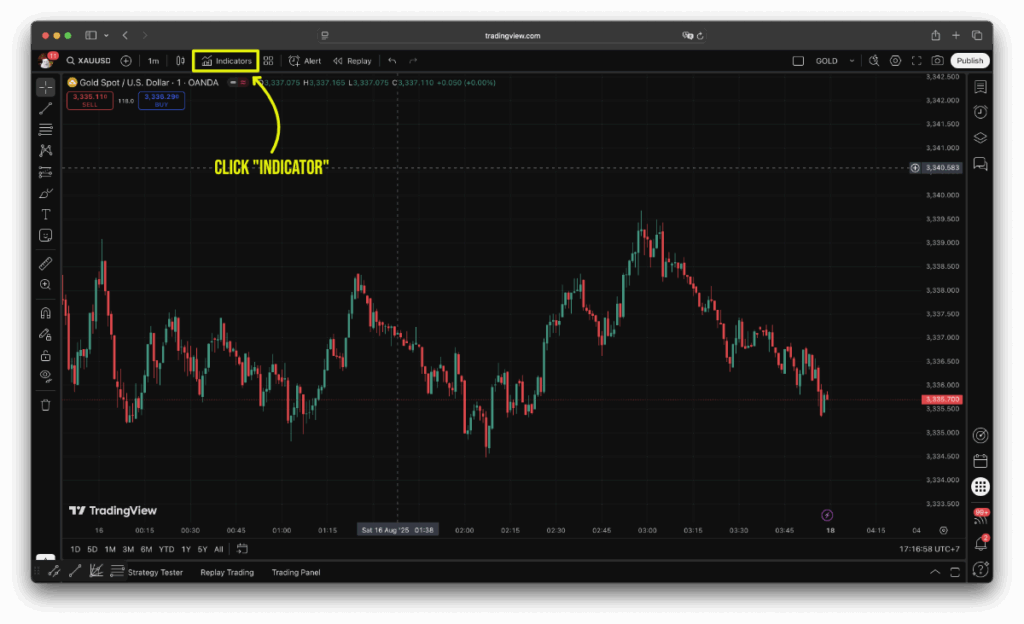The image size is (1024, 624).
Task: Select the trend line drawing tool
Action: 45,108
